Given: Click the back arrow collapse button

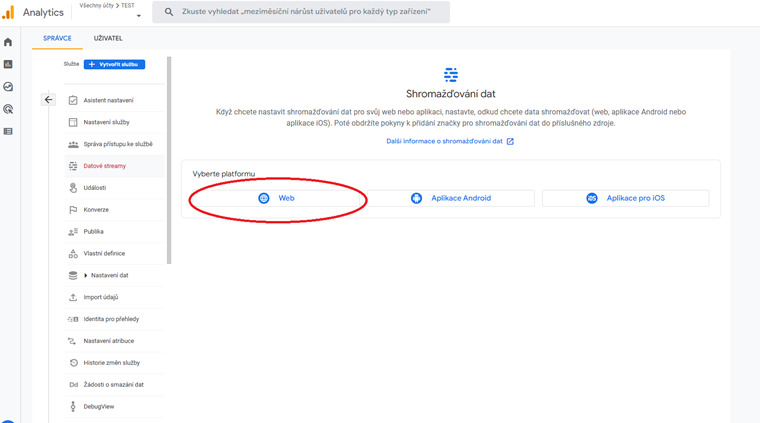Looking at the screenshot, I should [48, 100].
